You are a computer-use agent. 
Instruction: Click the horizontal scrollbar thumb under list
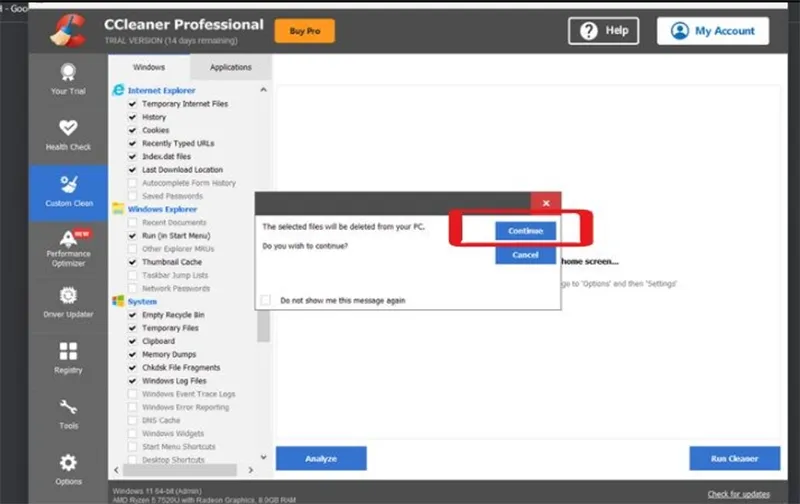(x=180, y=470)
